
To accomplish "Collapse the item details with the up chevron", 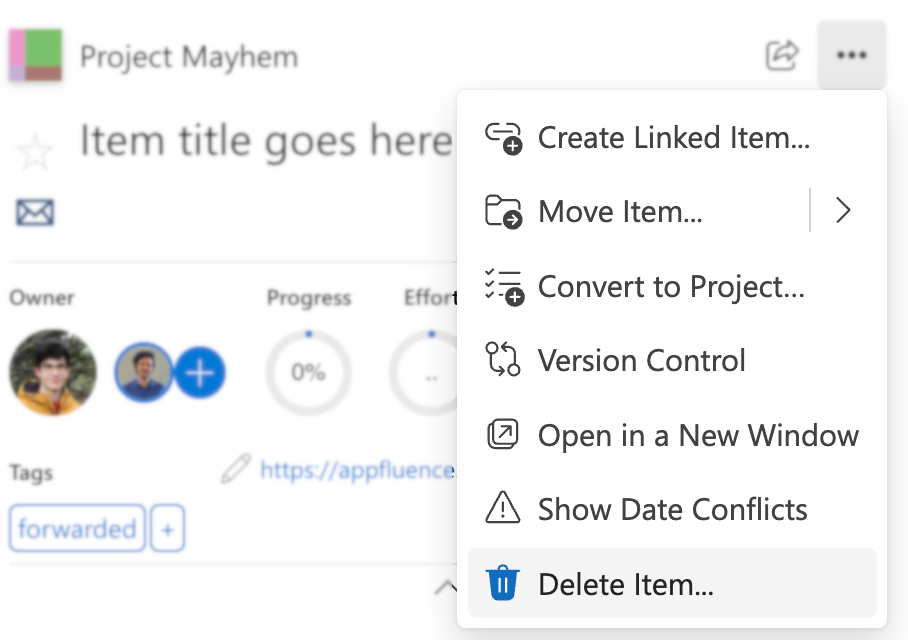I will (446, 590).
